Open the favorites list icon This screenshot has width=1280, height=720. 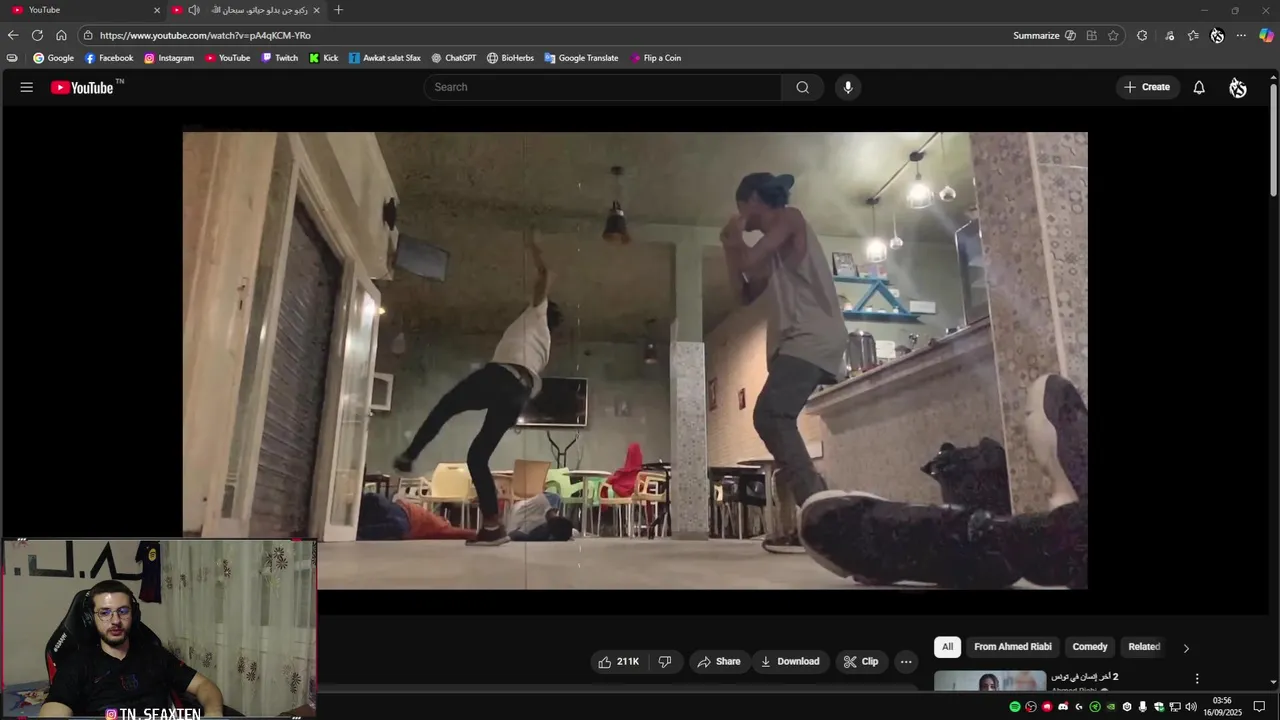[x=1193, y=35]
